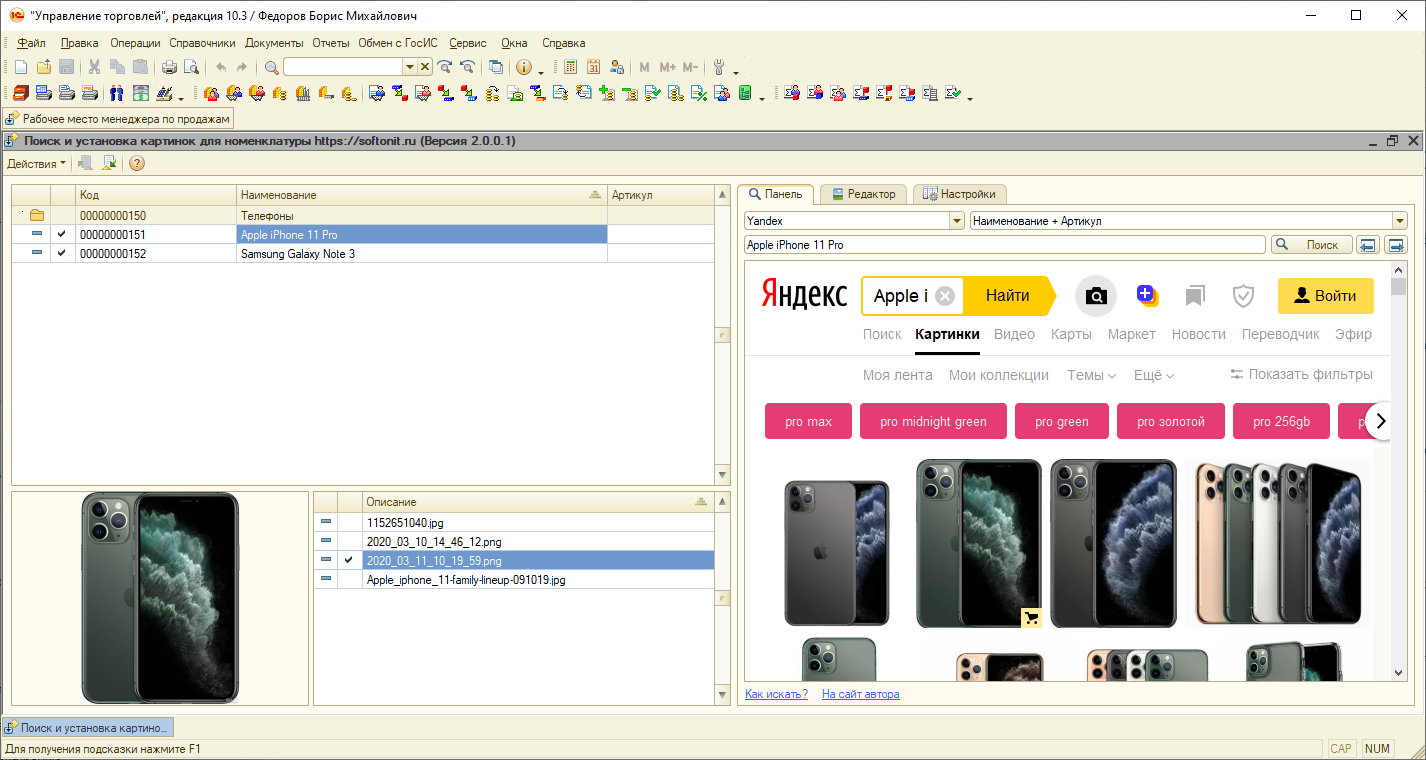The image size is (1426, 760).
Task: Expand the Ещё dropdown in Yandex
Action: 1153,375
